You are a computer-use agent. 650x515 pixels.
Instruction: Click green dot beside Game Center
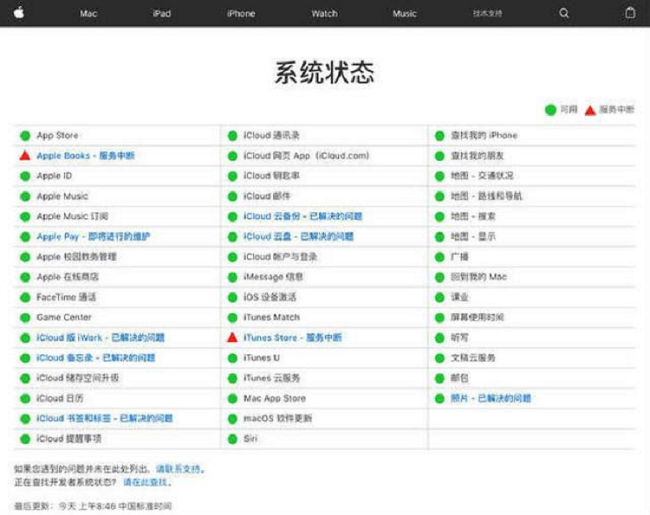click(24, 318)
